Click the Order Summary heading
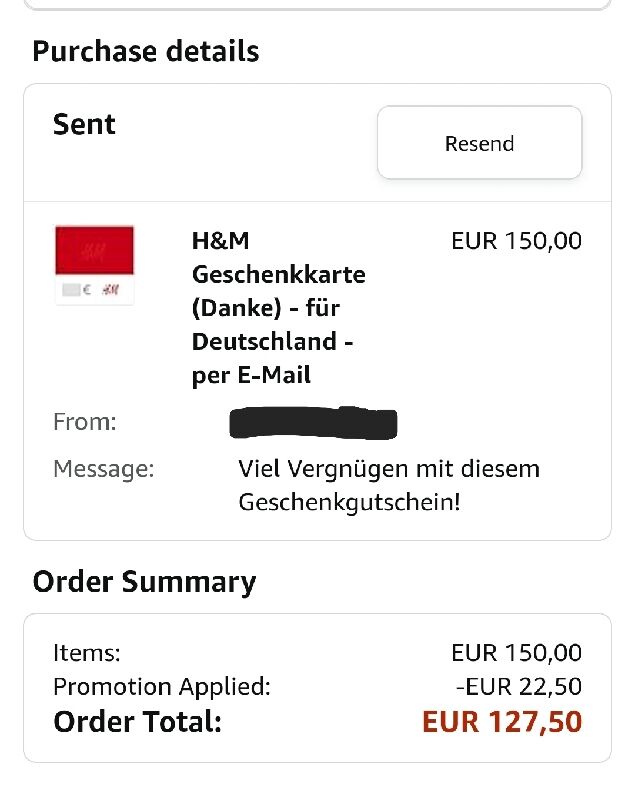Viewport: 635px width, 800px height. click(144, 582)
